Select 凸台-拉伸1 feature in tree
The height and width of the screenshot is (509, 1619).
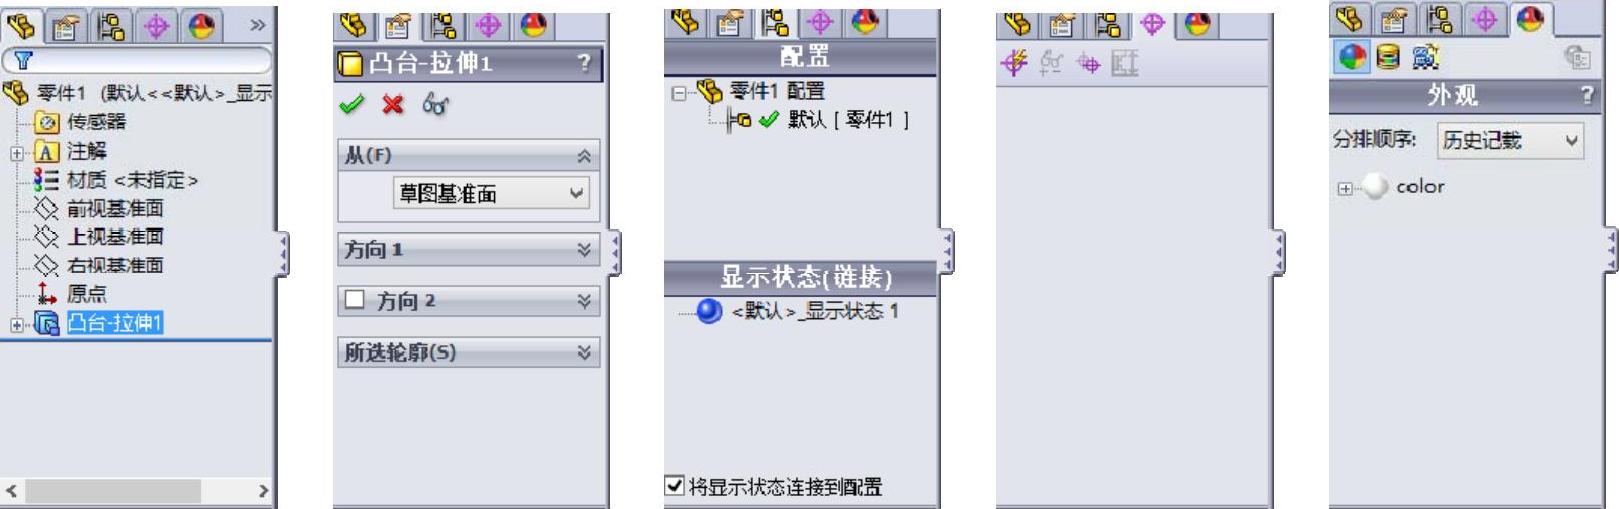click(114, 323)
